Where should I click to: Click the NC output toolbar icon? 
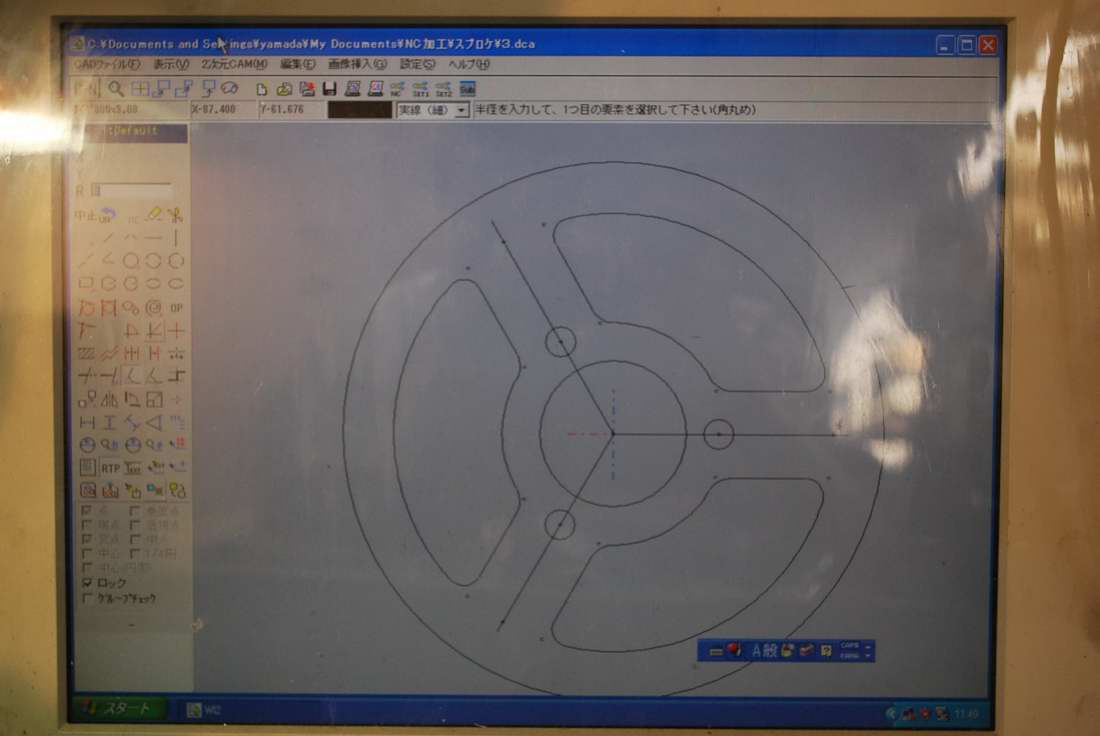coord(398,89)
